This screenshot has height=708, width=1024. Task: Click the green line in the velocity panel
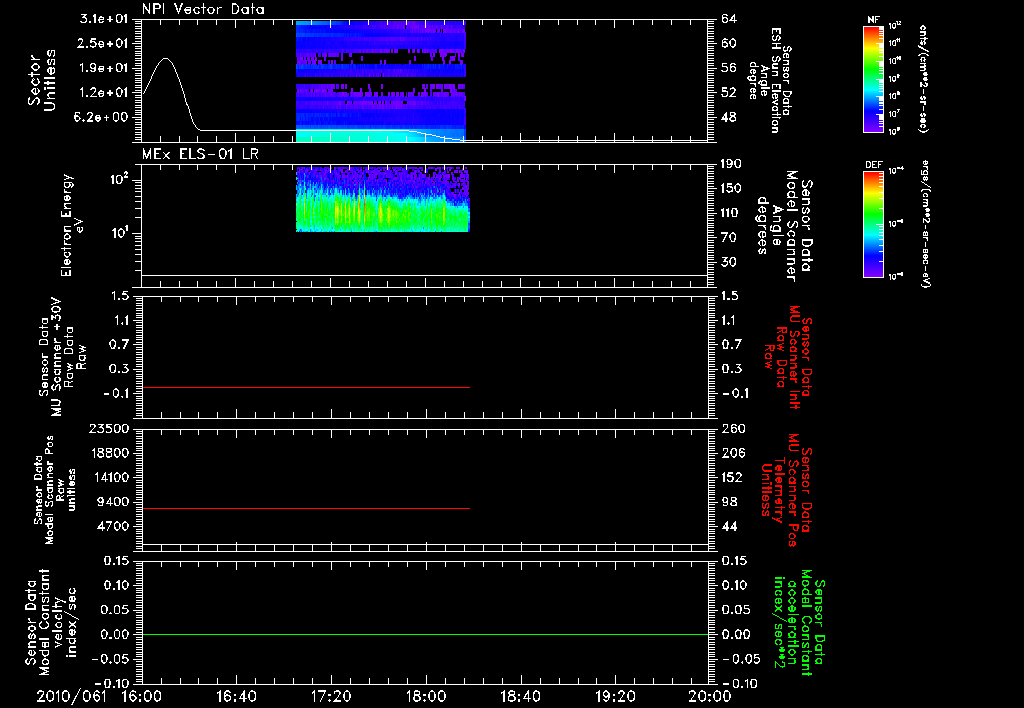click(x=425, y=634)
